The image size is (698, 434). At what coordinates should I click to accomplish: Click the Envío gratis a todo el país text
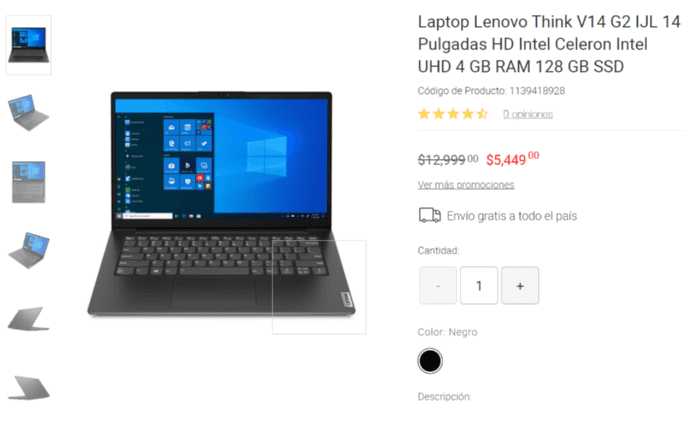pyautogui.click(x=512, y=216)
